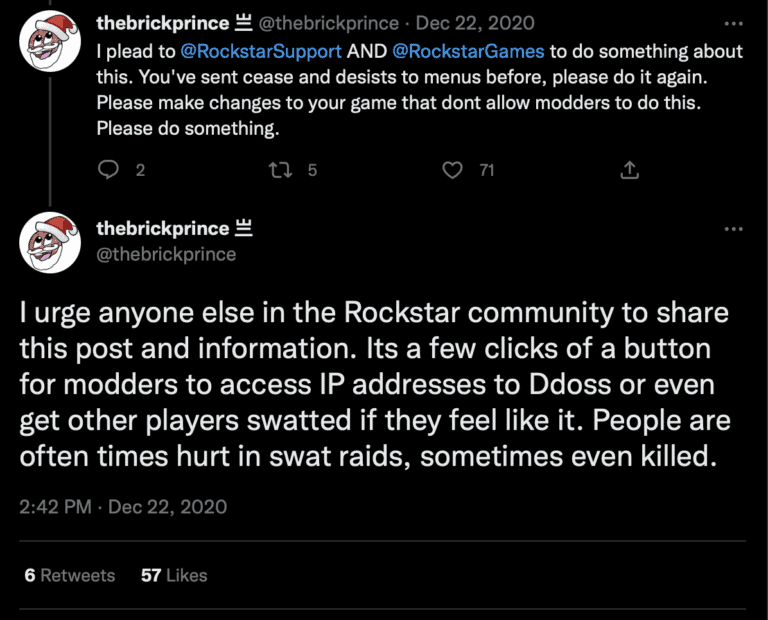Click the 5 retweets count on first tweet
The width and height of the screenshot is (768, 620).
point(312,170)
